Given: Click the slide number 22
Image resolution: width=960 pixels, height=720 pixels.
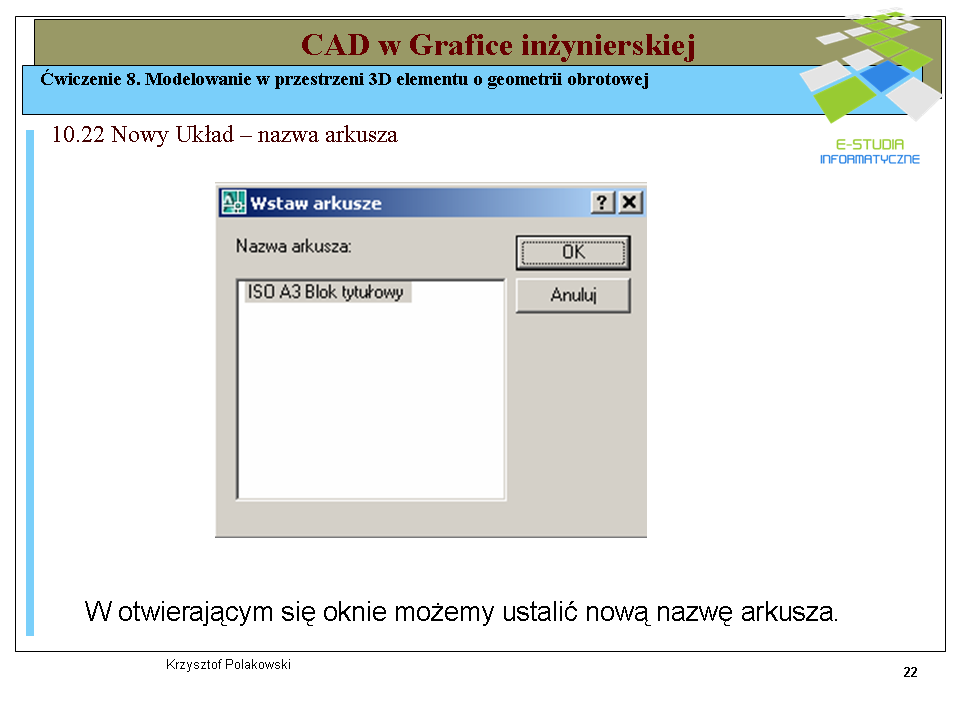Looking at the screenshot, I should pos(910,672).
